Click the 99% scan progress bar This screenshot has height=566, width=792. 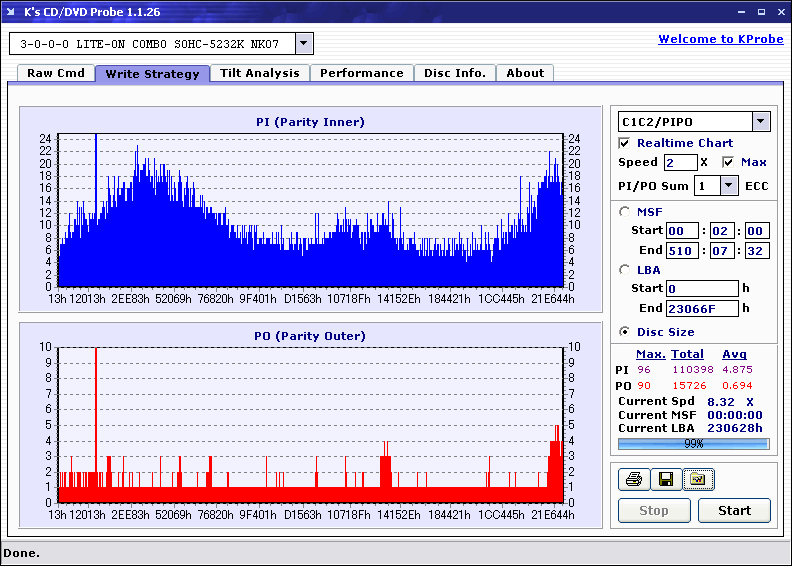693,443
